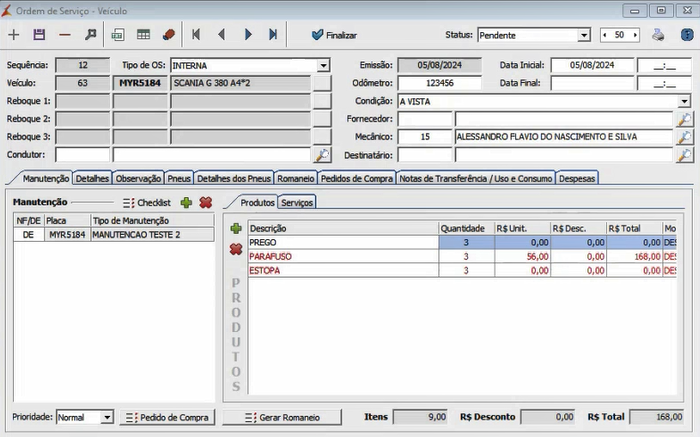700x437 pixels.
Task: Switch to the Manutenção tab
Action: (x=46, y=179)
